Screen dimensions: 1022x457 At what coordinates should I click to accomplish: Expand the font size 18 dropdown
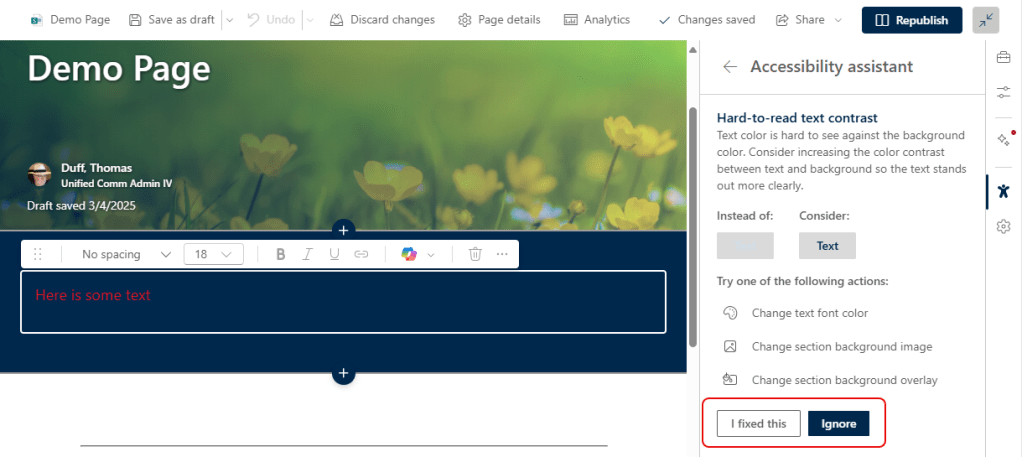click(x=213, y=254)
